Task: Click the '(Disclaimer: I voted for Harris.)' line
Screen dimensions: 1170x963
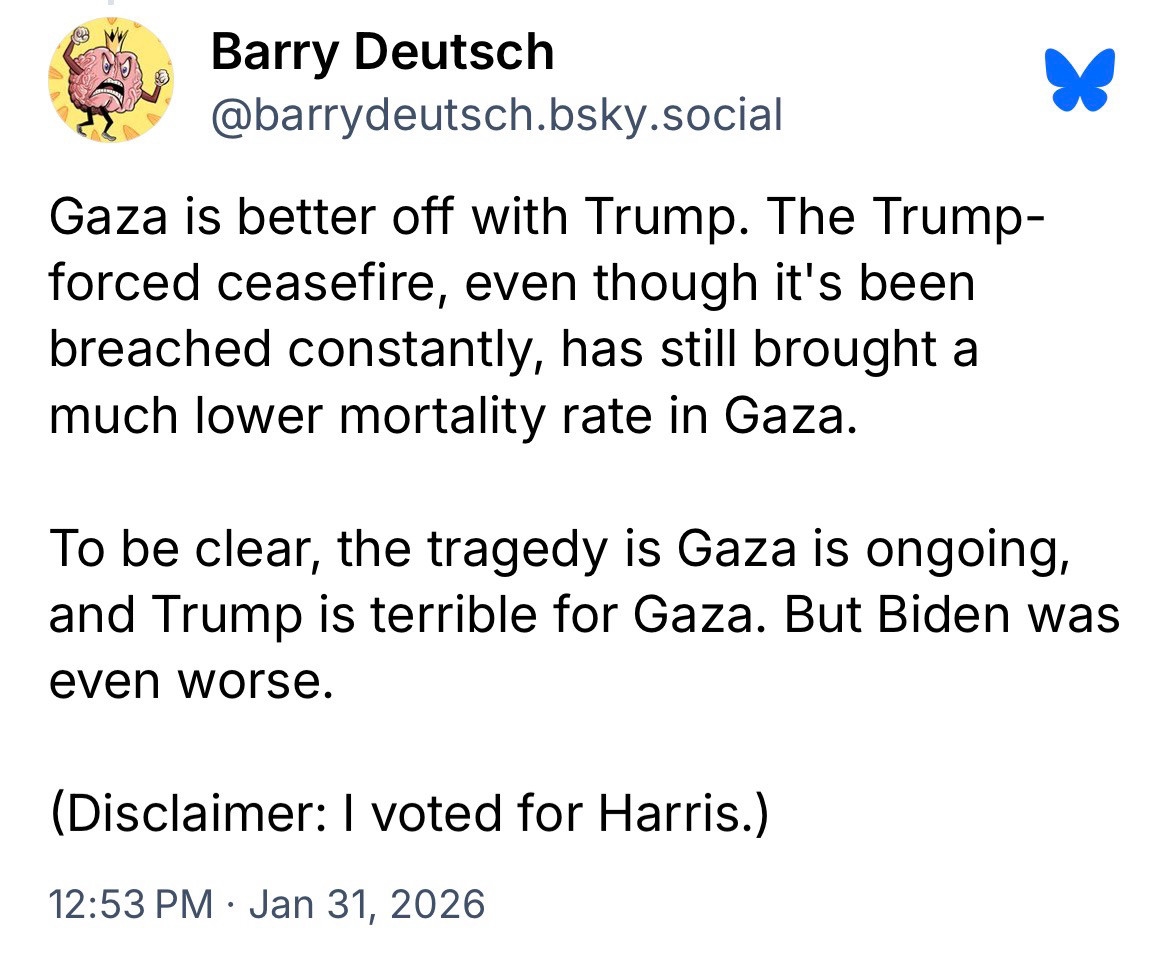Action: pyautogui.click(x=409, y=815)
